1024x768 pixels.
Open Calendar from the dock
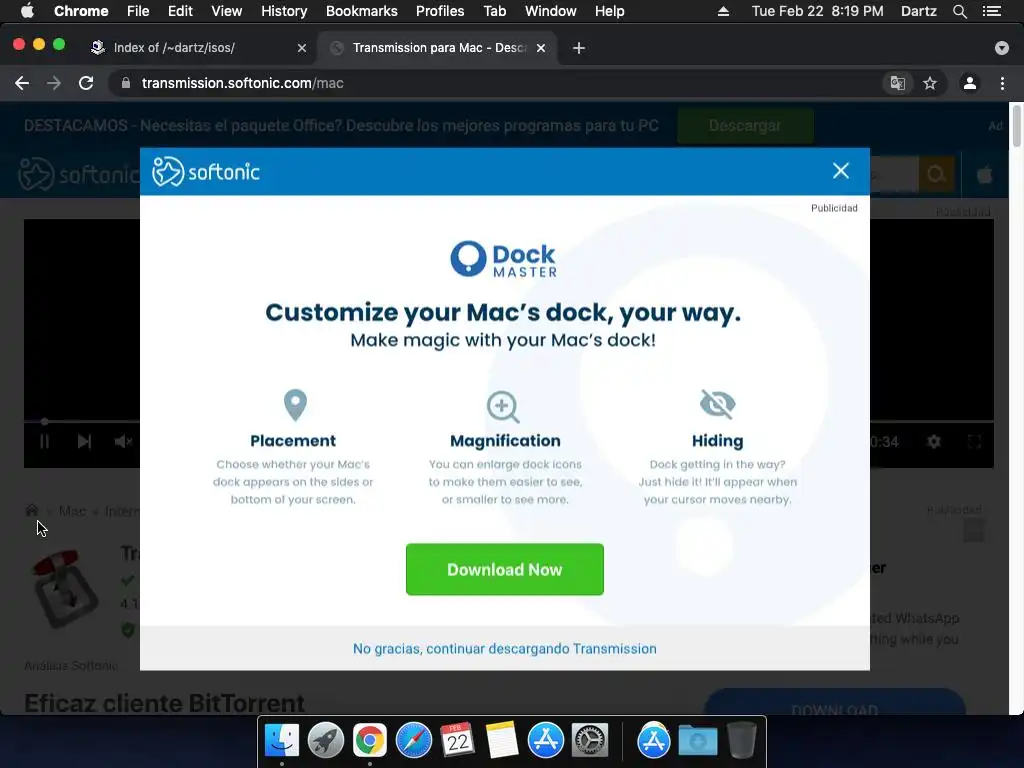pos(457,741)
